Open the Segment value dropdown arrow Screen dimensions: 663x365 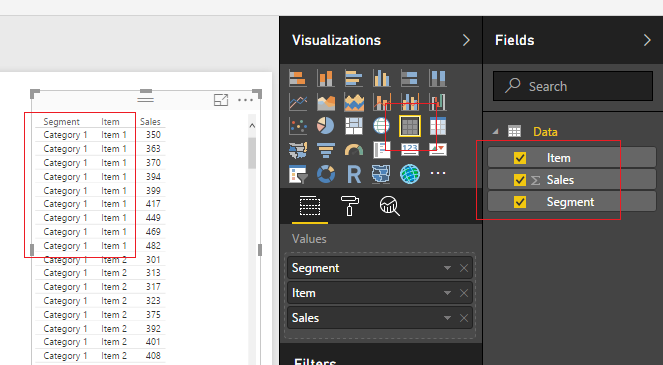click(x=447, y=268)
